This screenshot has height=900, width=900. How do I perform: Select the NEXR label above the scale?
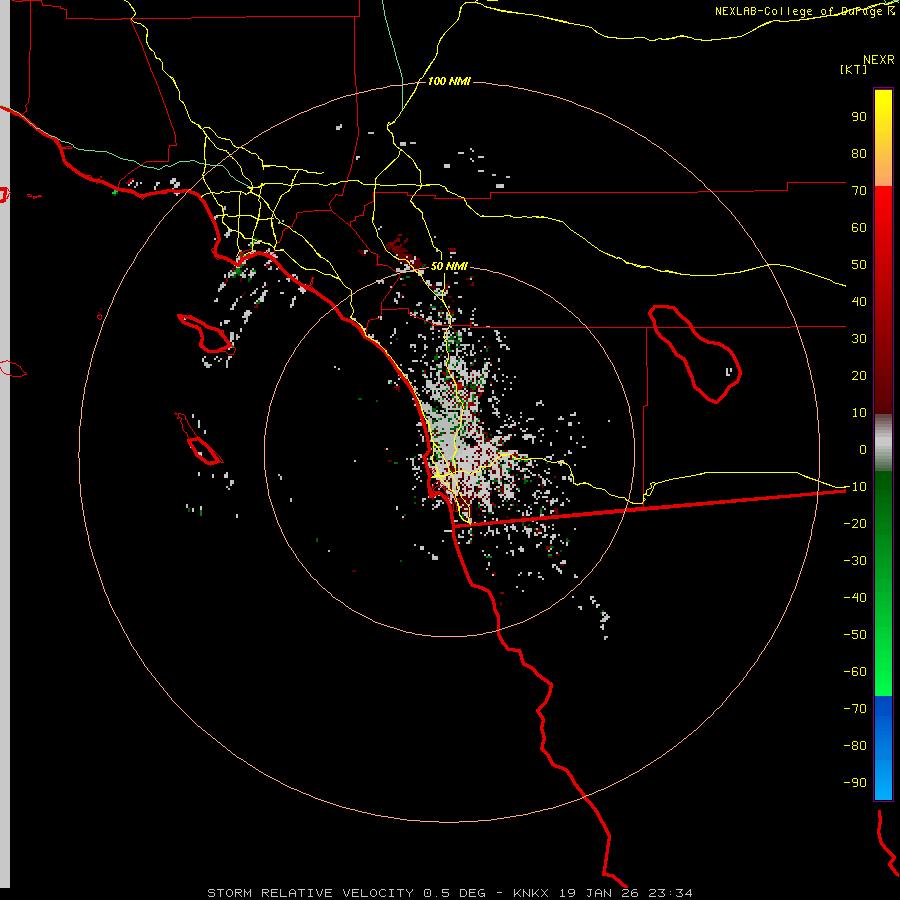pos(878,60)
